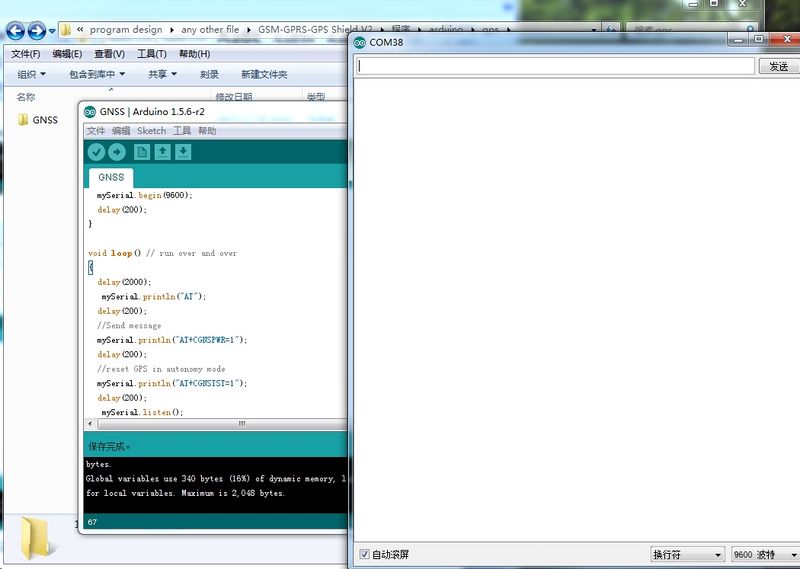This screenshot has height=569, width=800.
Task: Click 'program design' in address breadcrumb
Action: click(126, 30)
